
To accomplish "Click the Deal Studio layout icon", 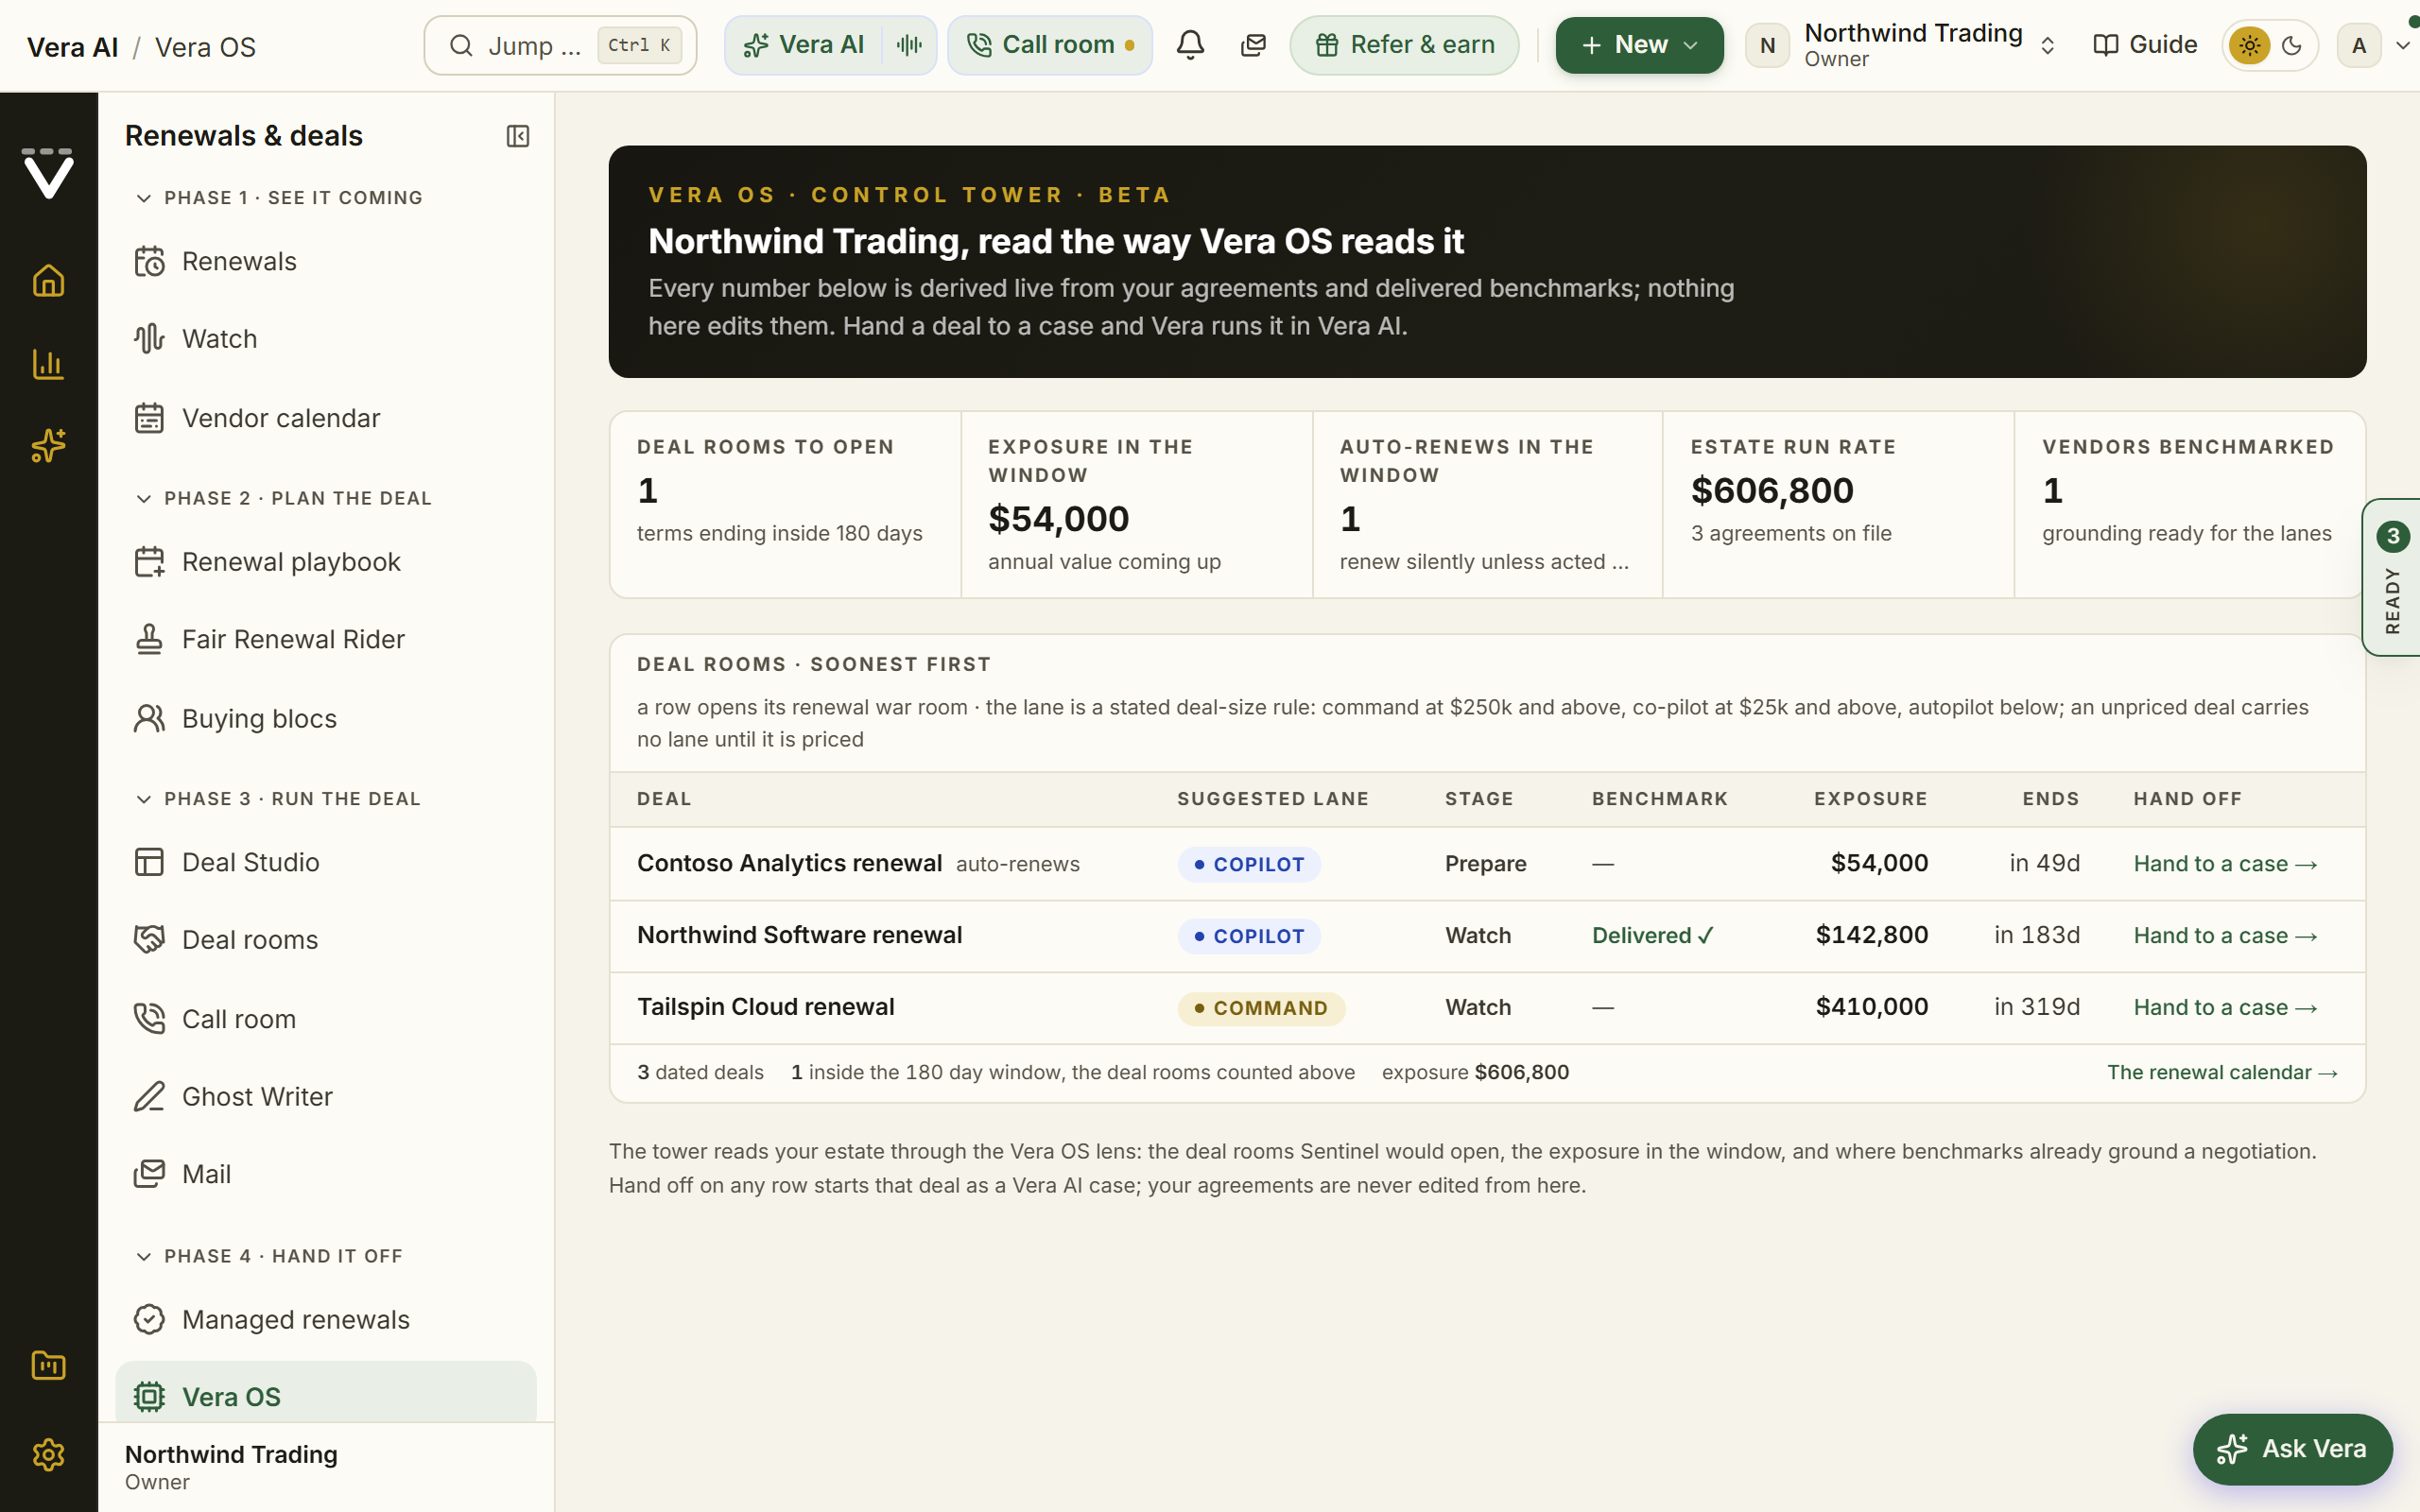I will 149,862.
